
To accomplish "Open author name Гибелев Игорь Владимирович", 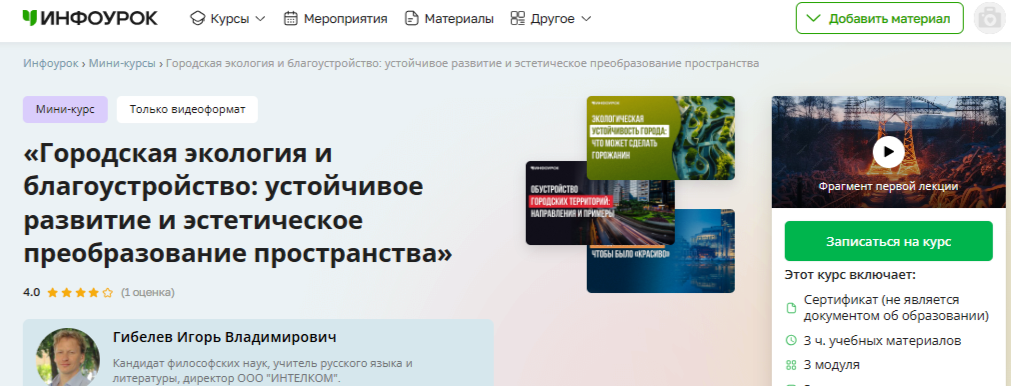I will point(224,338).
